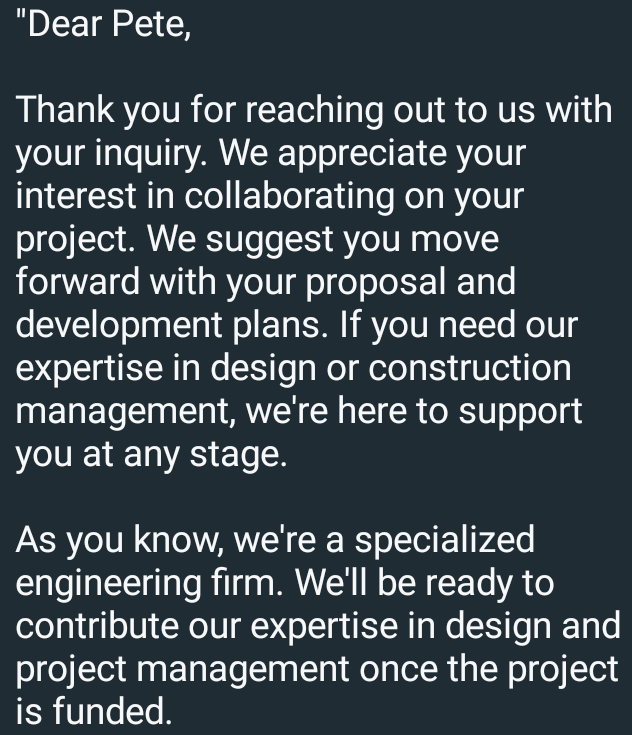This screenshot has height=735, width=632.
Task: Click the words "we're a specialized"
Action: coord(384,540)
